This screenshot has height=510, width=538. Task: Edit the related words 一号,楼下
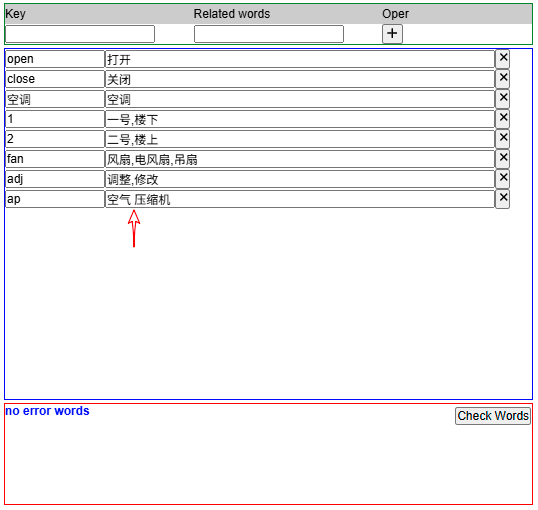(x=300, y=119)
